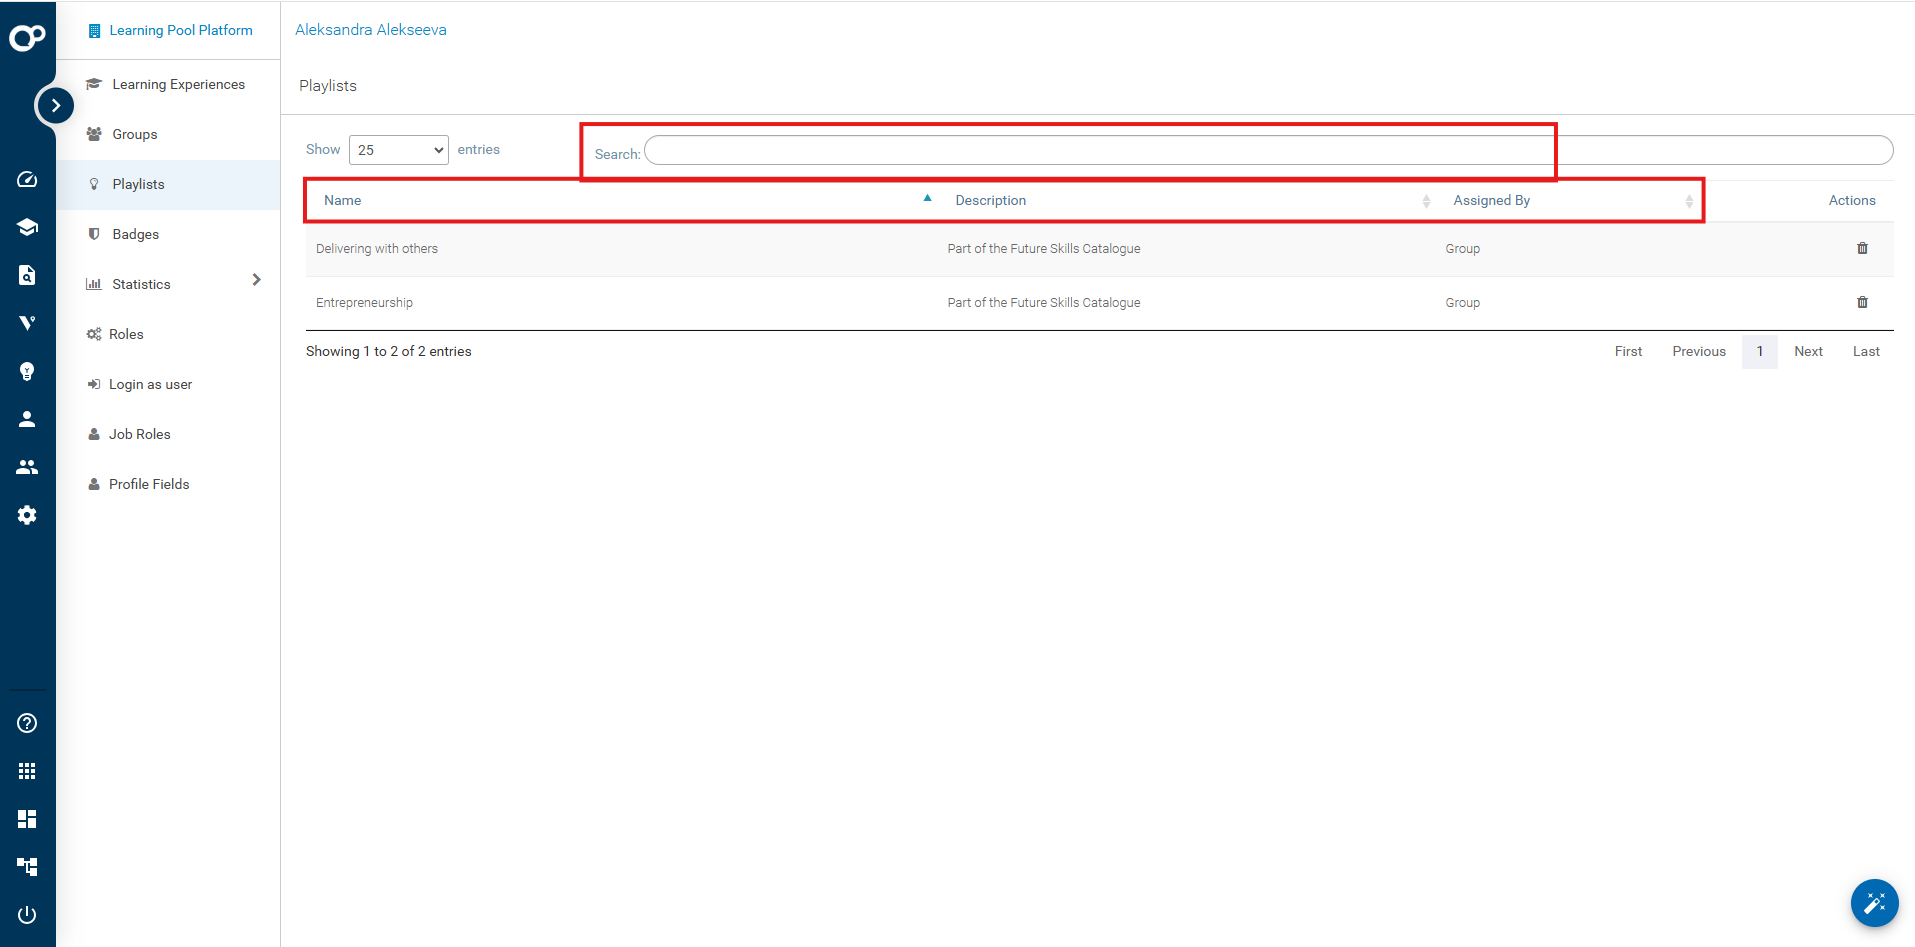Click the power logout icon
The width and height of the screenshot is (1915, 947).
(27, 915)
